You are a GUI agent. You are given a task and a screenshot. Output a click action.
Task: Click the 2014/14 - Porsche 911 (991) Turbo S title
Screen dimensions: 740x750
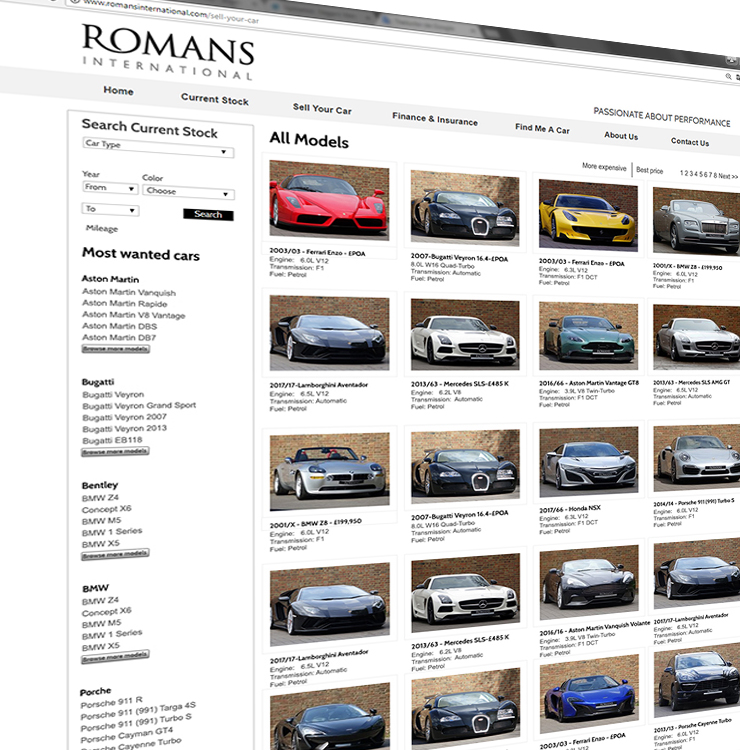tap(694, 502)
